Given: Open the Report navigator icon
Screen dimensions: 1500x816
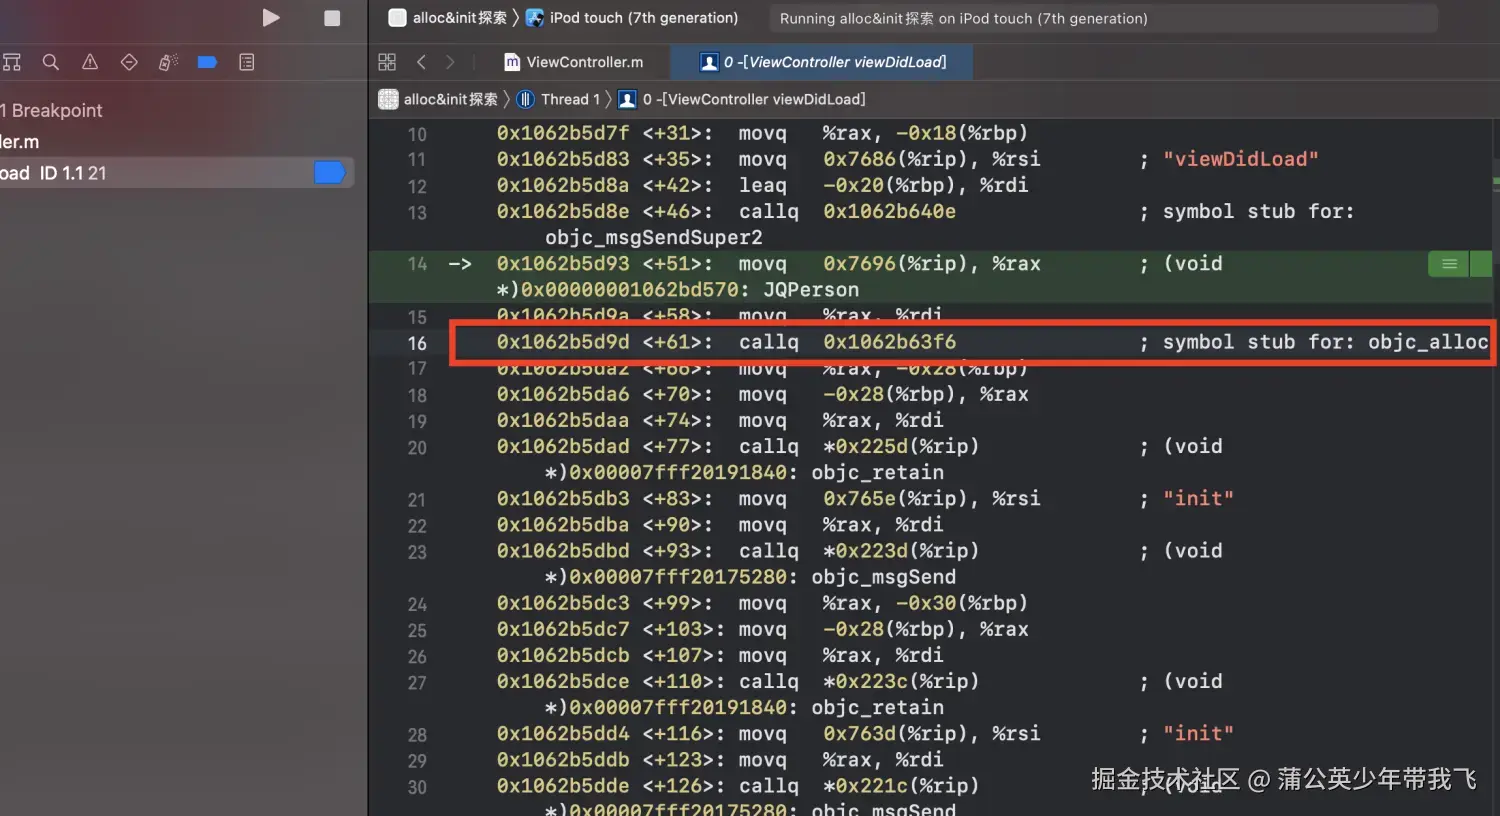Looking at the screenshot, I should point(247,62).
